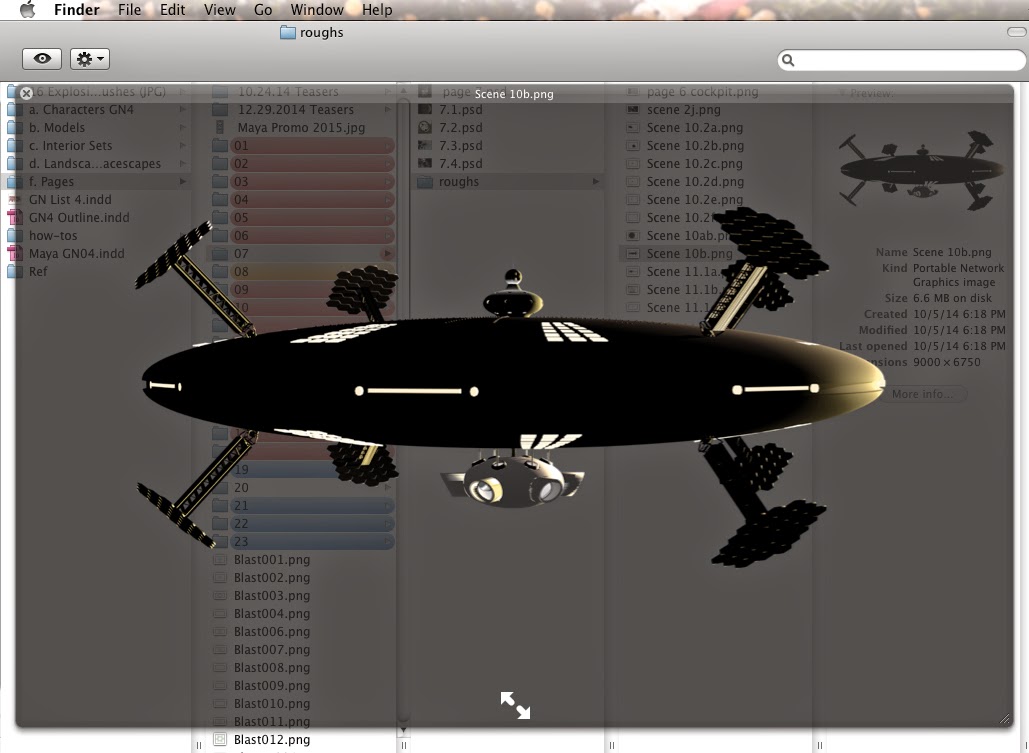Screen dimensions: 1029x753
Task: Click the folder icon for 04
Action: pyautogui.click(x=220, y=200)
